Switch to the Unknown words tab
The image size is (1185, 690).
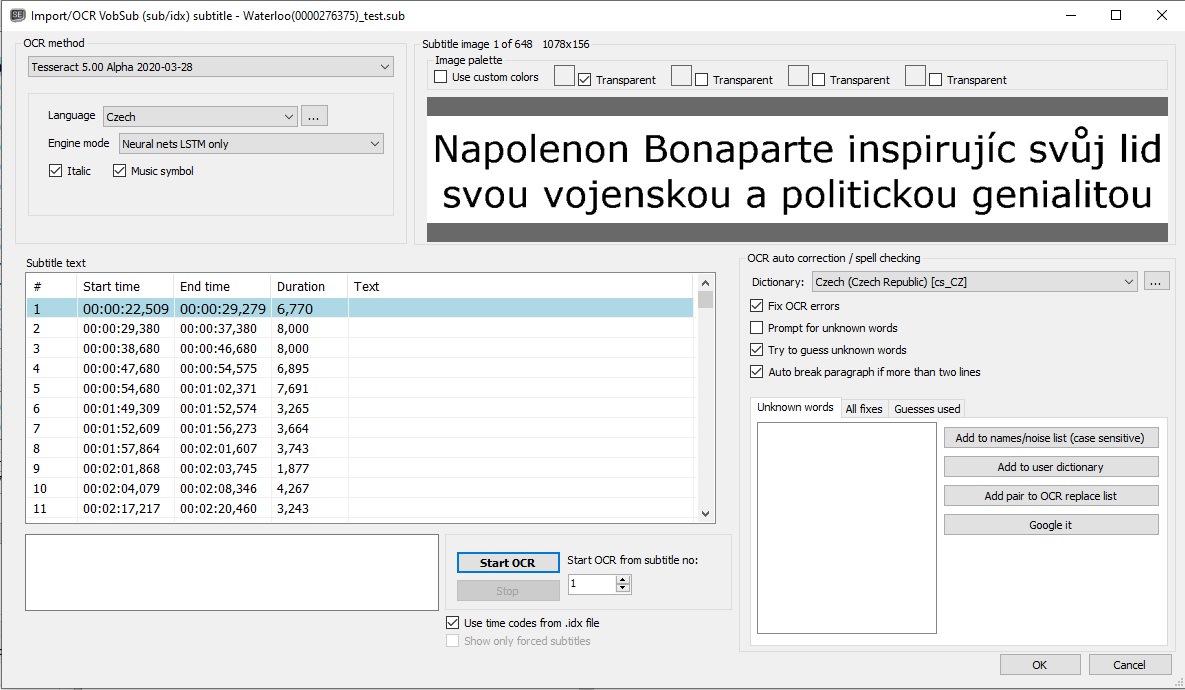(x=795, y=407)
